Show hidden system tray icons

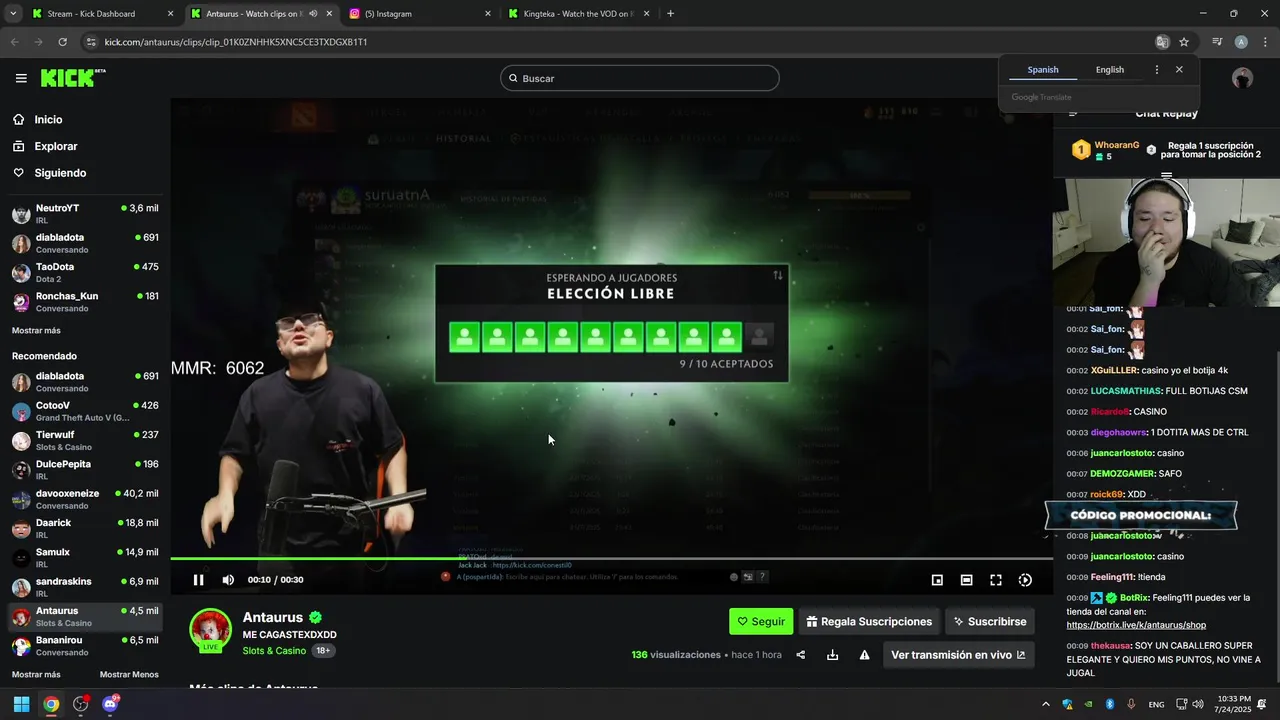point(1046,705)
